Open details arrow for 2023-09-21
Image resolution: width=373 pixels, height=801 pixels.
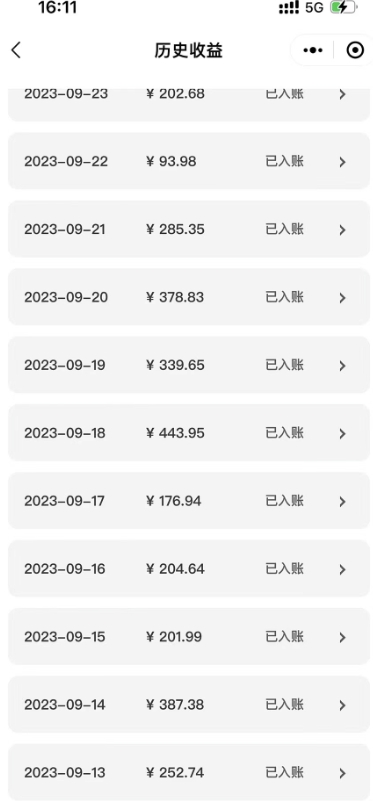(342, 230)
